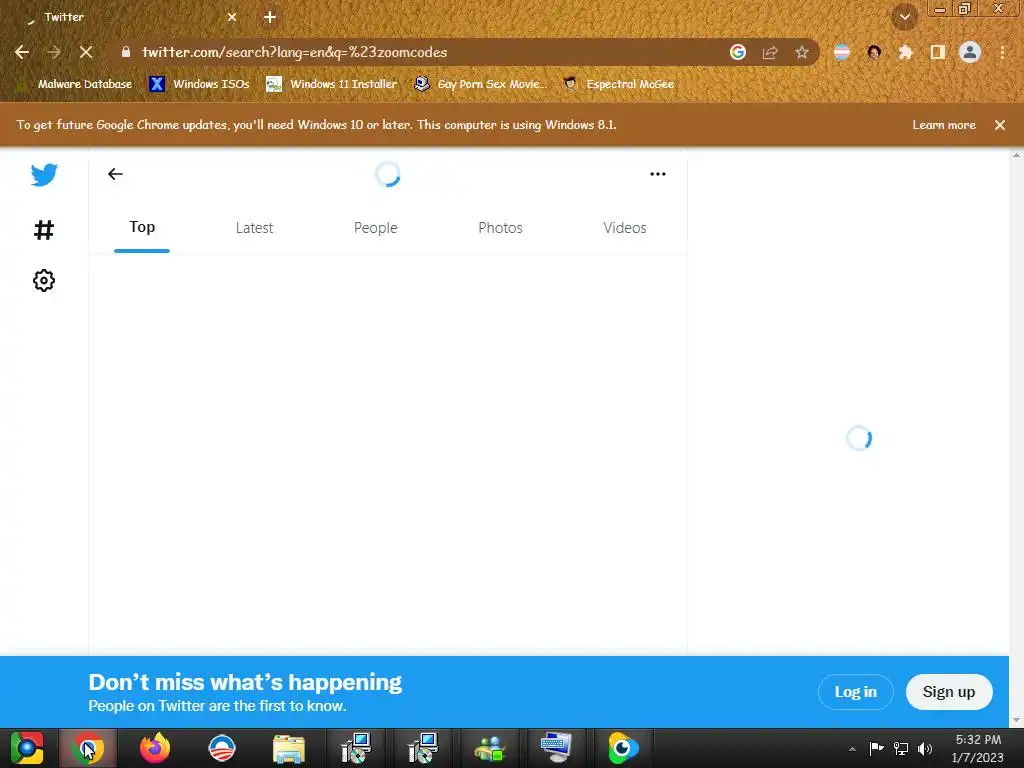Open Firefox from the taskbar

pyautogui.click(x=155, y=748)
